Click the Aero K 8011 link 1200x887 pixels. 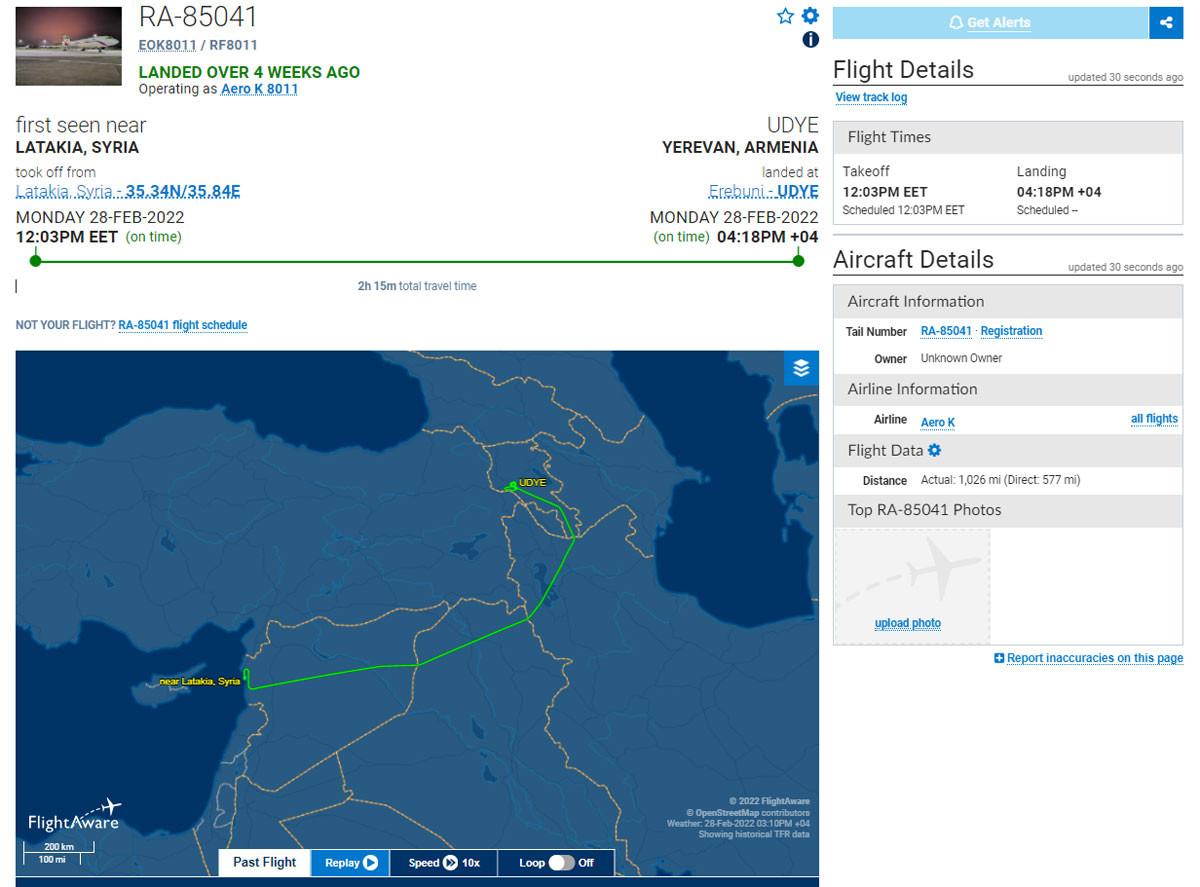point(259,89)
